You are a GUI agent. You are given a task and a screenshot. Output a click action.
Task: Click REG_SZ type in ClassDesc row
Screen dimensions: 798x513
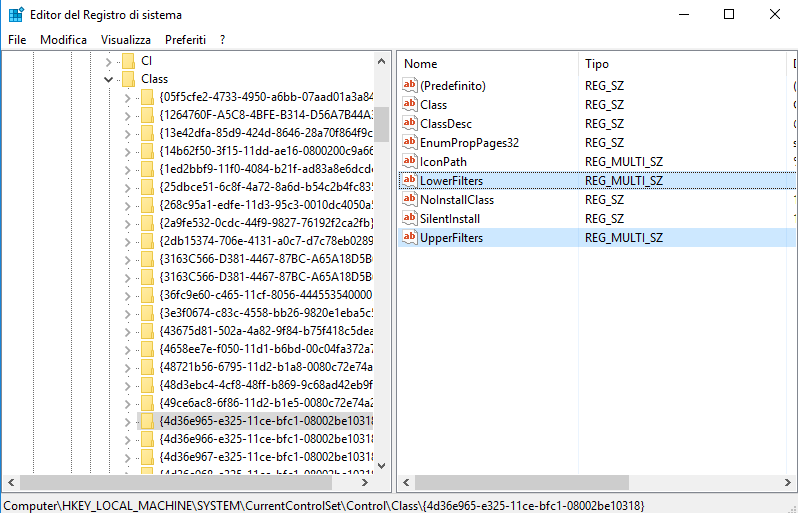tap(605, 124)
